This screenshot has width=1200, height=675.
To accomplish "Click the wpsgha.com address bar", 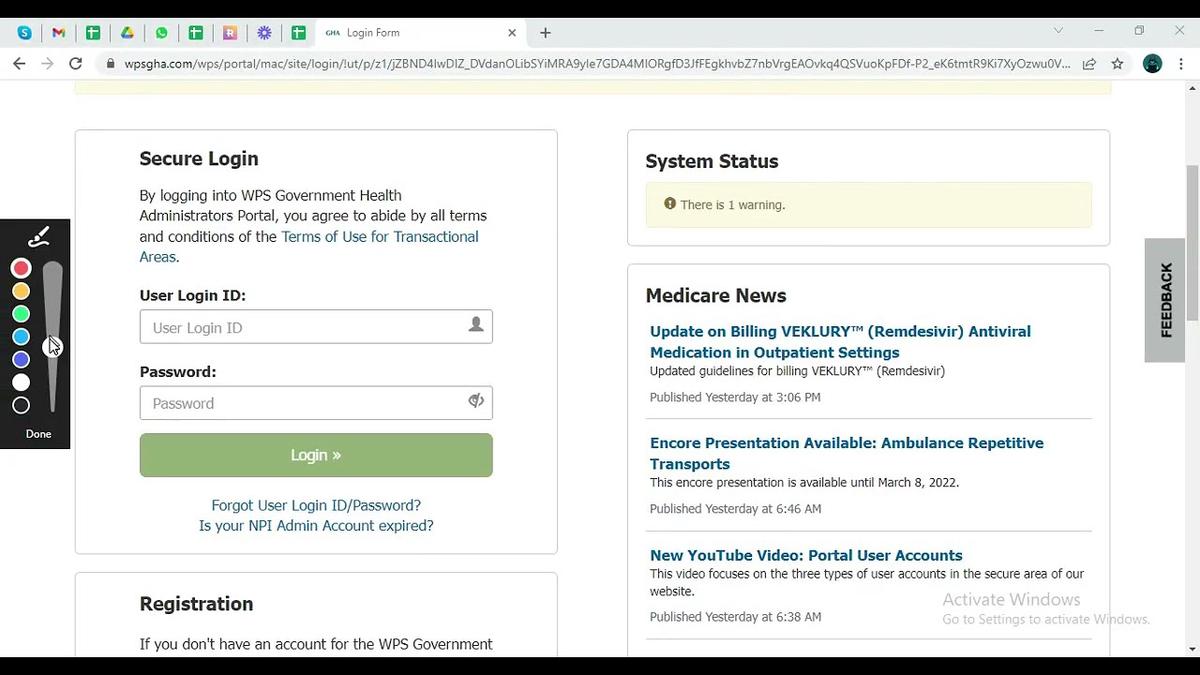I will tap(596, 63).
